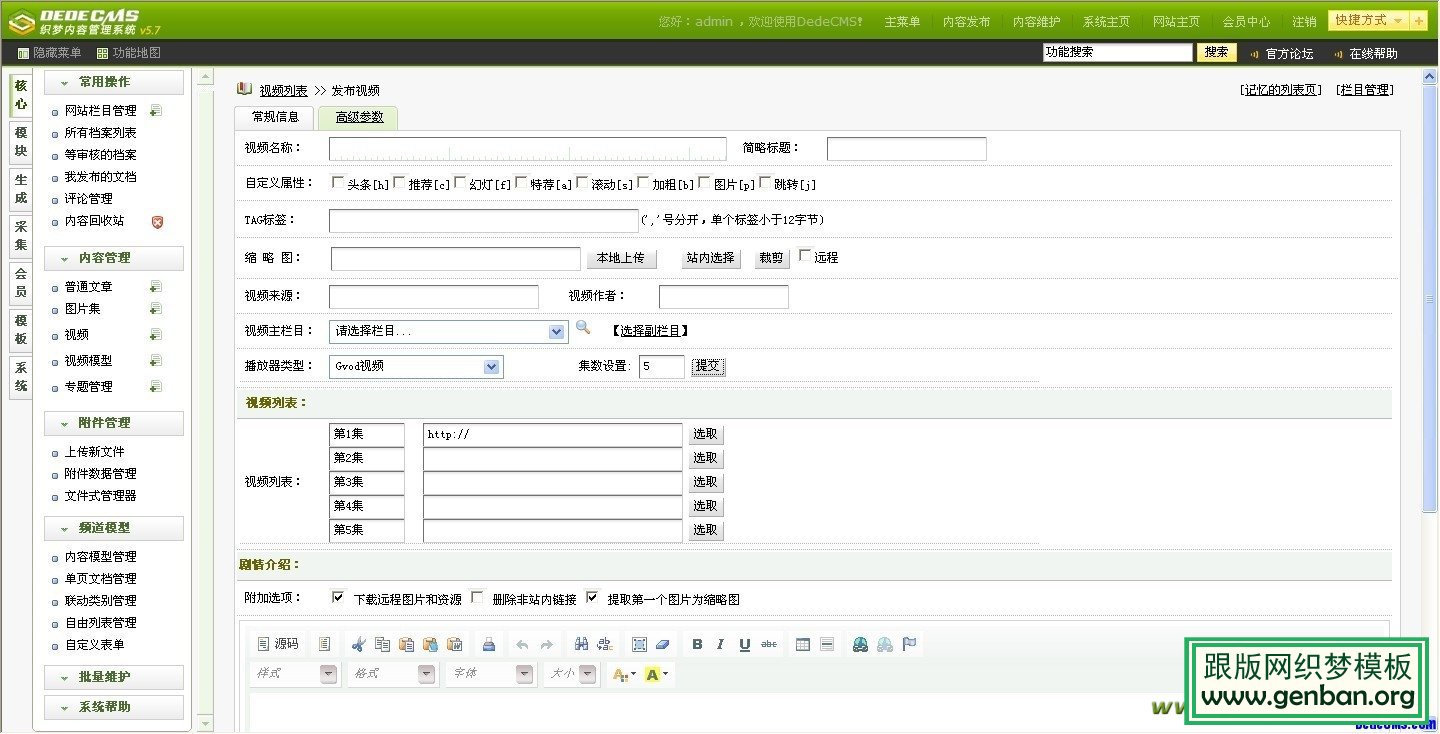Toggle the 删除非站内链接 checkbox
The width and height of the screenshot is (1440, 734).
tap(477, 598)
